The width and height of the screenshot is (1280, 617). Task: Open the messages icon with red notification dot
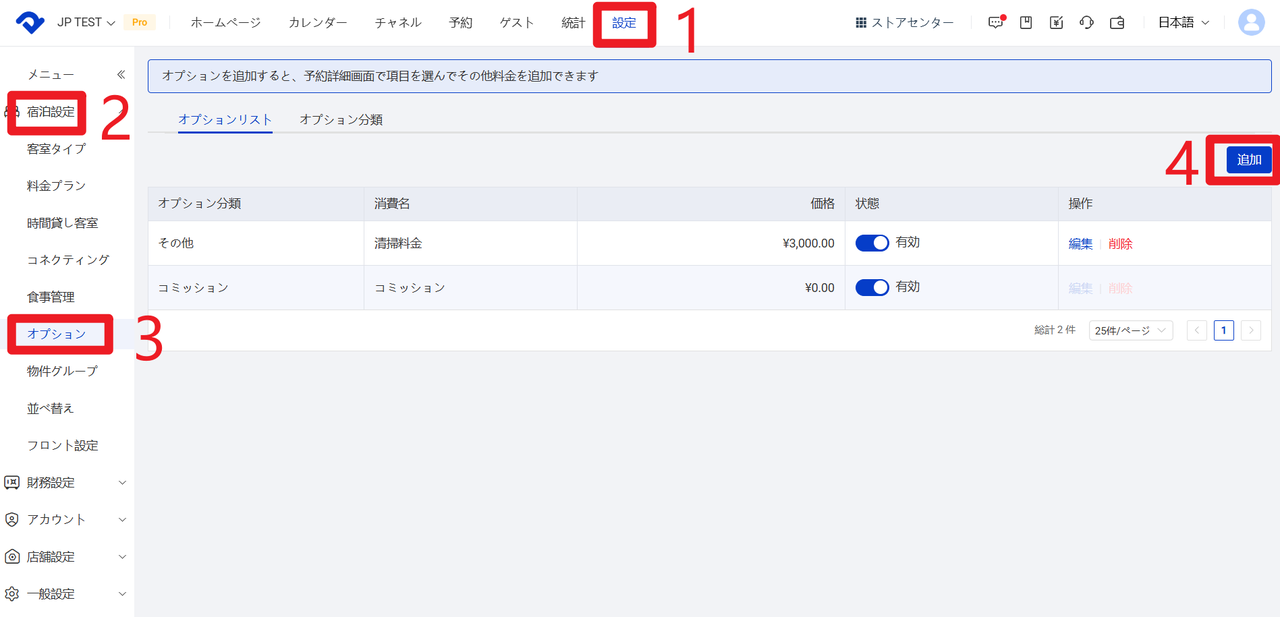point(995,23)
